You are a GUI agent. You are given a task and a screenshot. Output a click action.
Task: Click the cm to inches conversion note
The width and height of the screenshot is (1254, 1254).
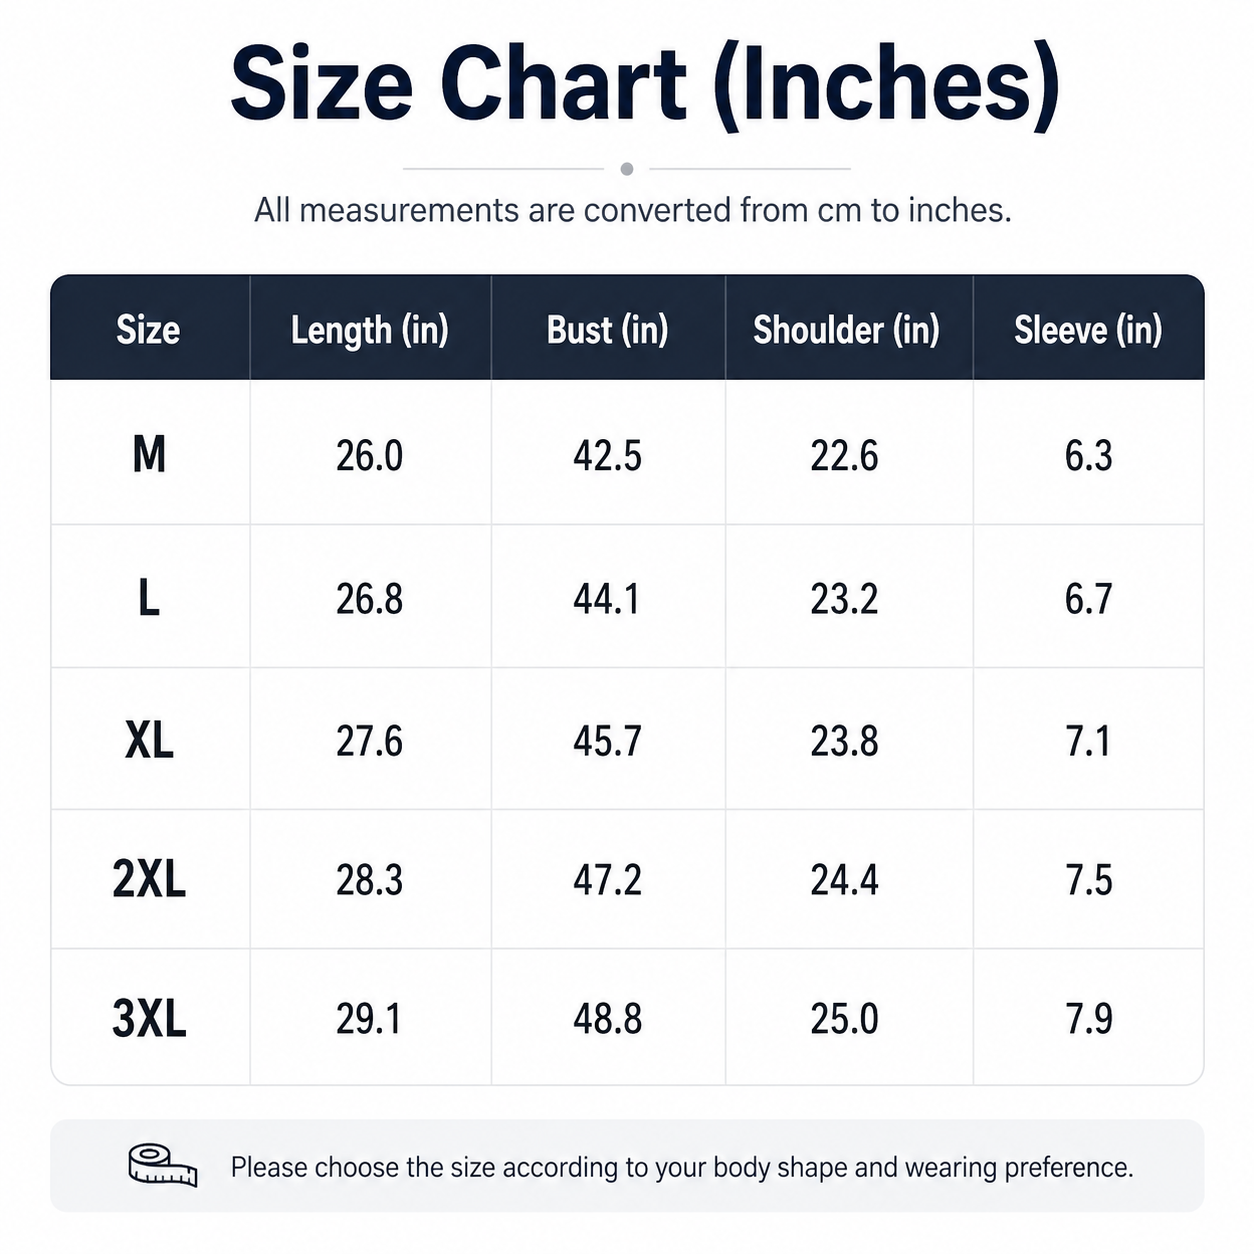(x=633, y=210)
